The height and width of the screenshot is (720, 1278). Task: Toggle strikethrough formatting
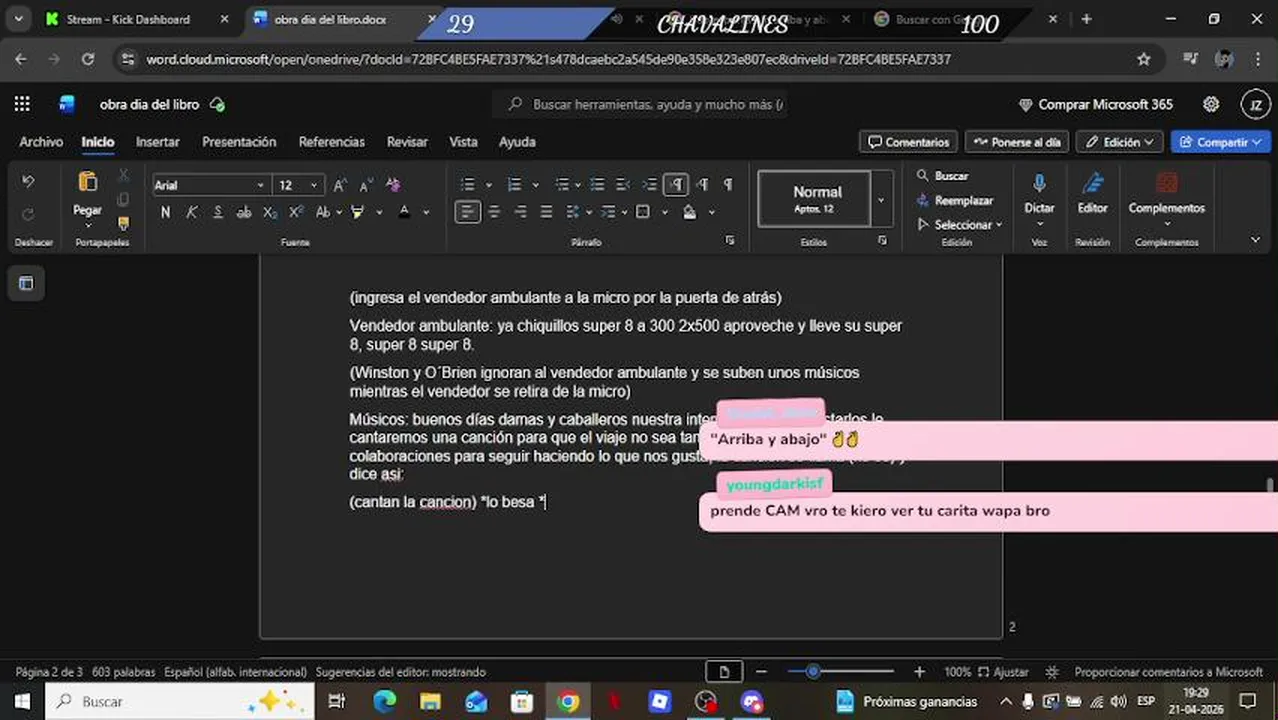244,212
